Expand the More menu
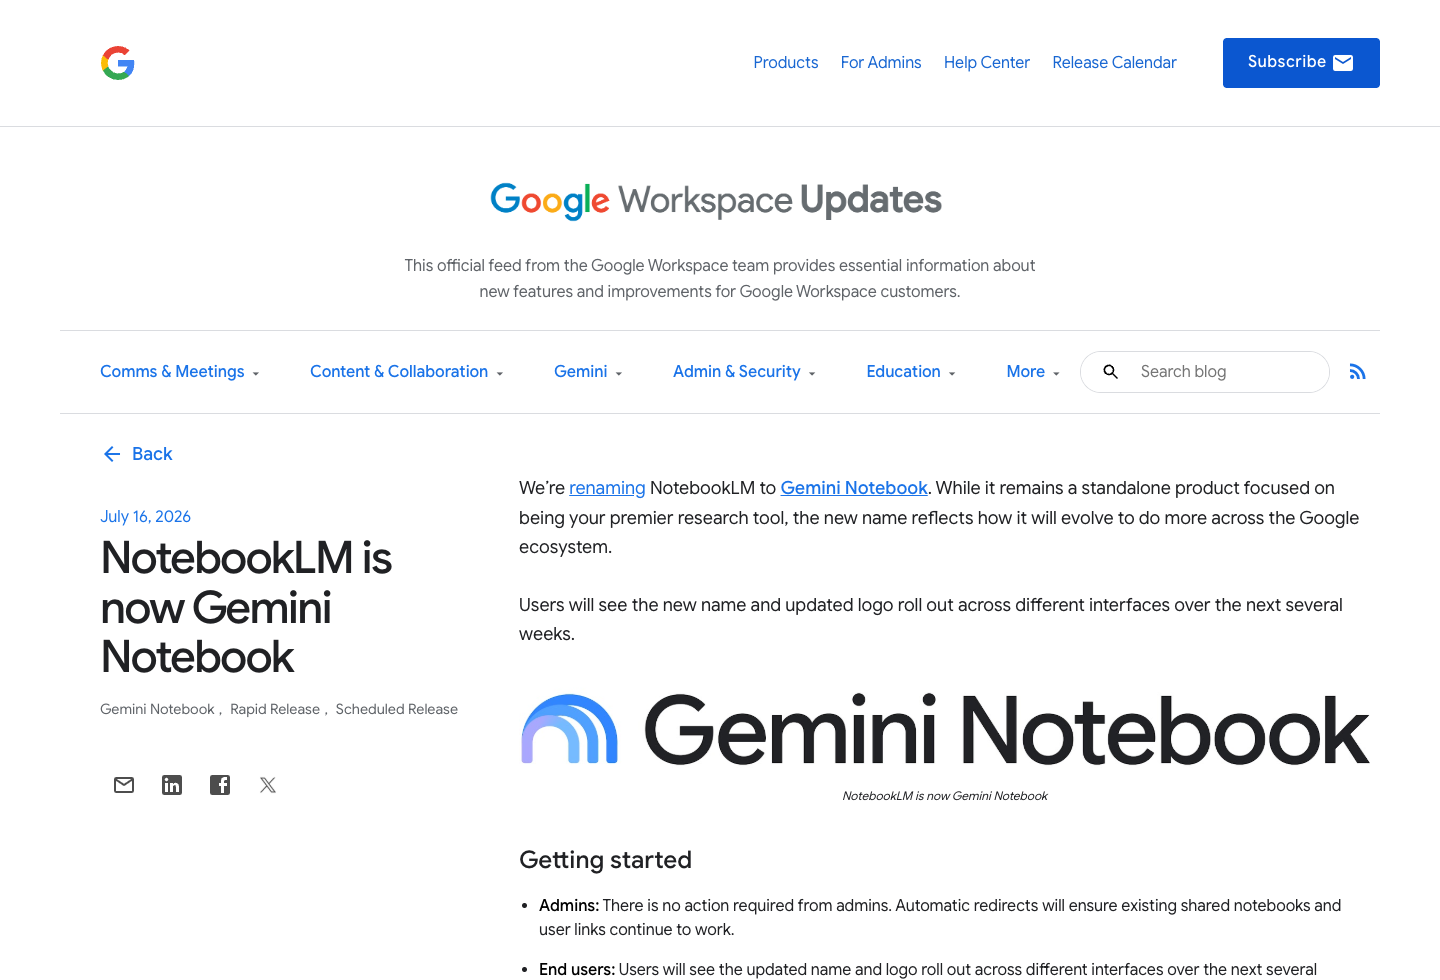 (1034, 372)
